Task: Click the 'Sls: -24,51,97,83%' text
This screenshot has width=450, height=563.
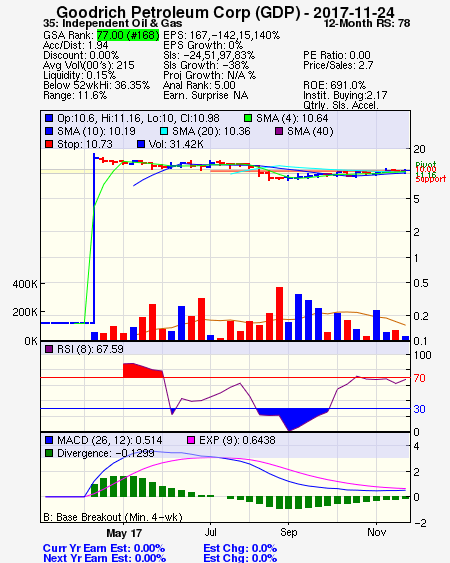Action: click(x=209, y=55)
